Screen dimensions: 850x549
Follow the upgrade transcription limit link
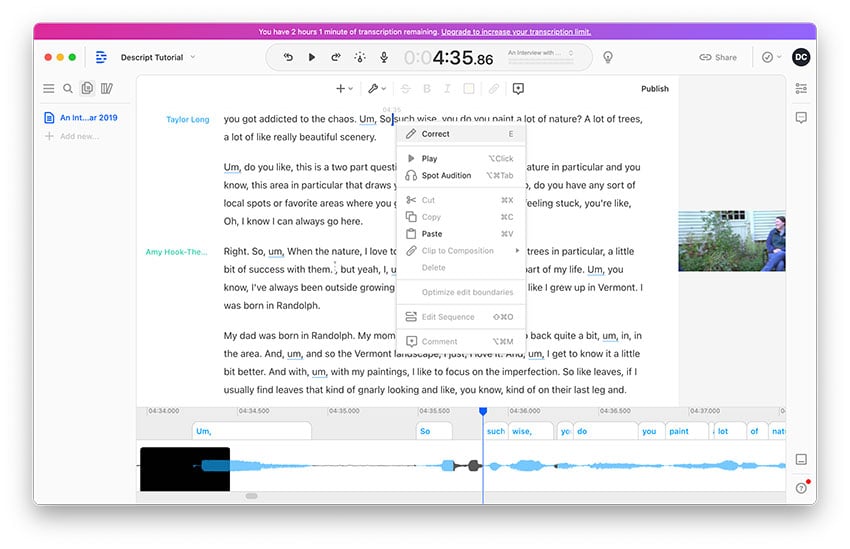[516, 31]
